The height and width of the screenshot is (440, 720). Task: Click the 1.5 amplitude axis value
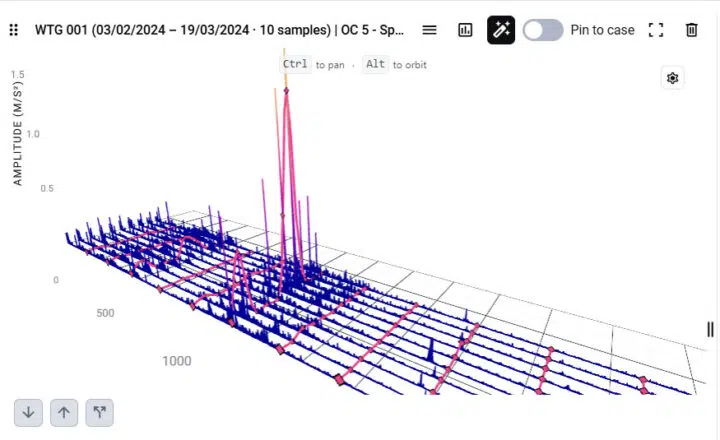(x=18, y=74)
